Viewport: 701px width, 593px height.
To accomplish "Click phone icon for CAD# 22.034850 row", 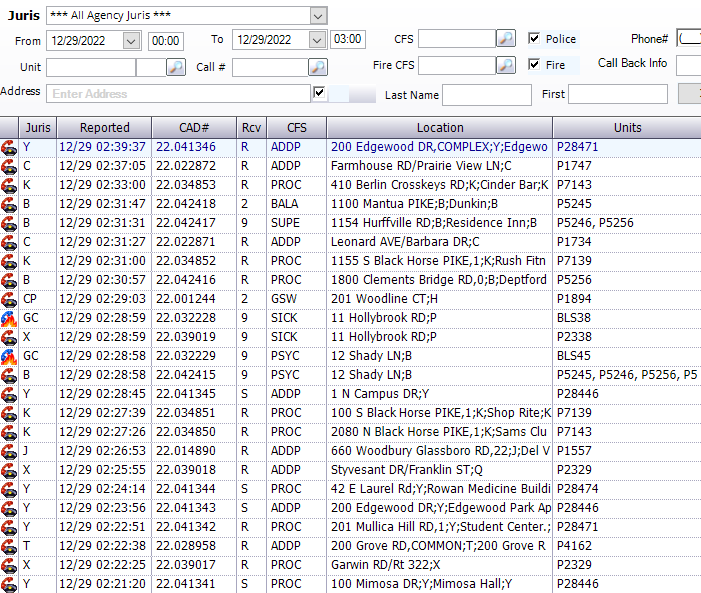I will coord(9,432).
